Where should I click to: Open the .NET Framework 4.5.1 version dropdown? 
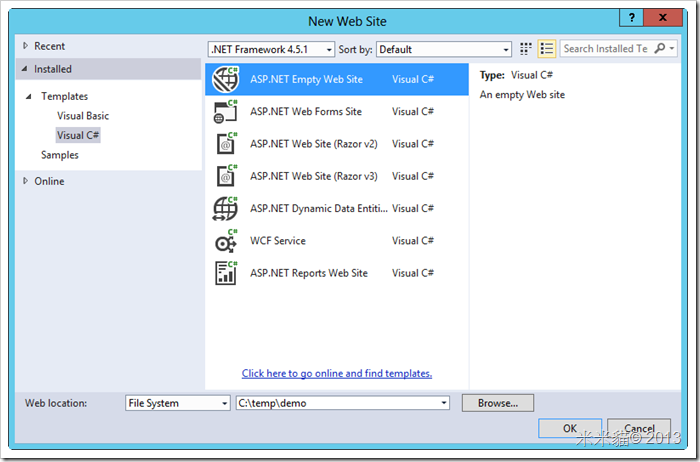click(x=271, y=49)
